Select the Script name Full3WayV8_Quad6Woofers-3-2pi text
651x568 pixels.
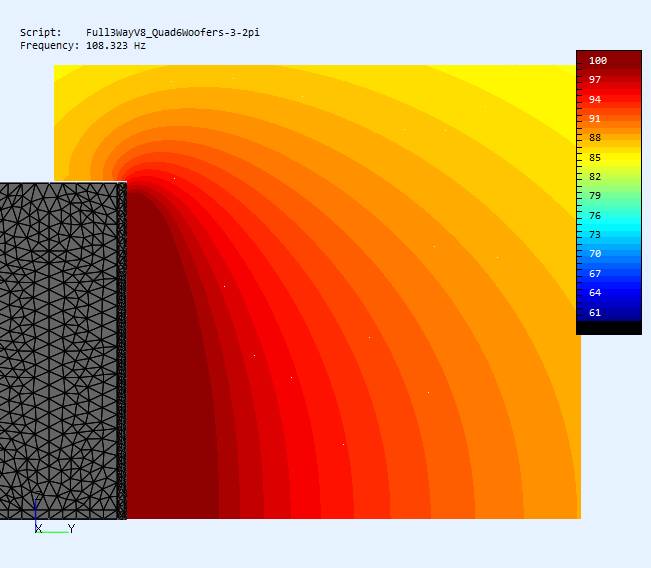click(173, 32)
